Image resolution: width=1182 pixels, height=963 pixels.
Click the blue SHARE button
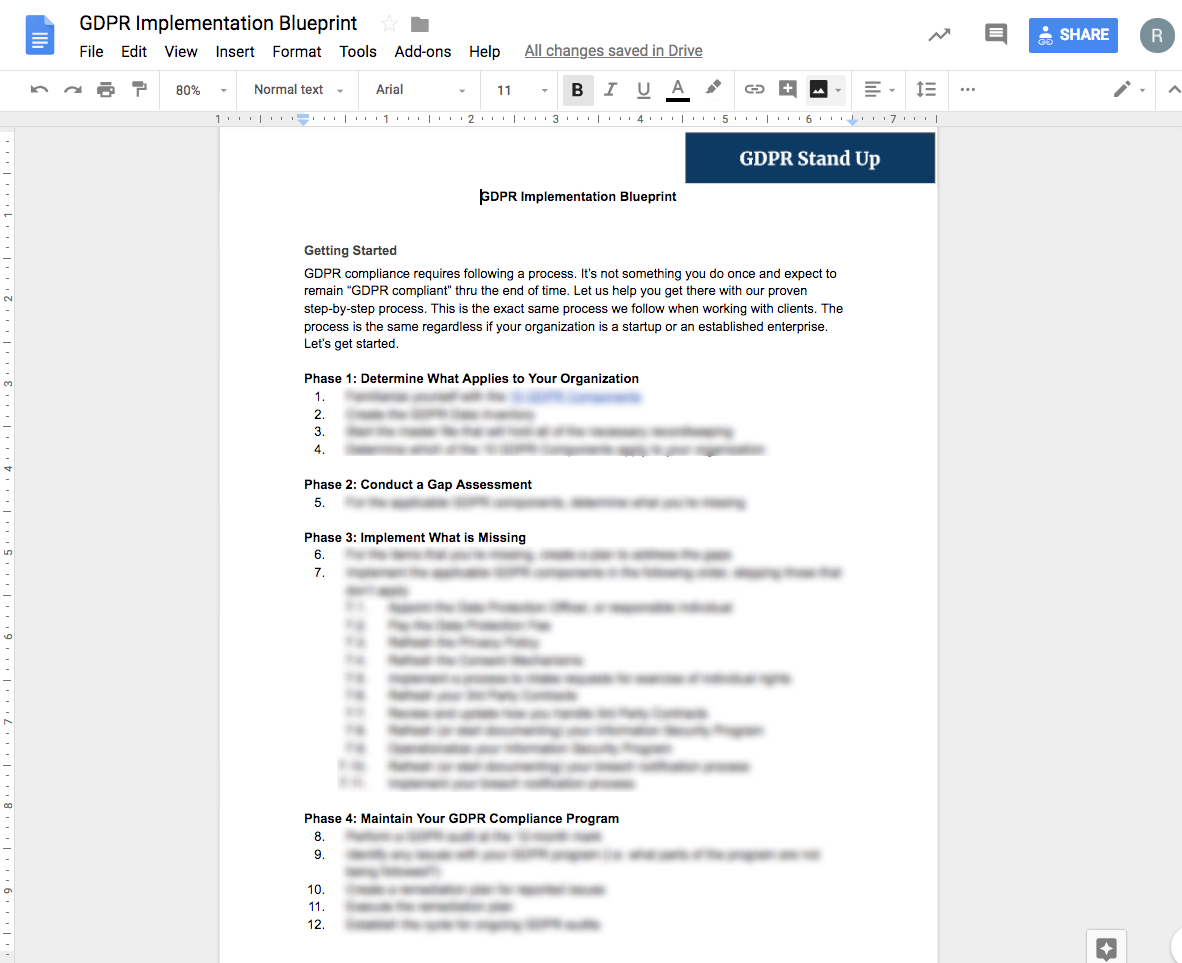pos(1073,35)
